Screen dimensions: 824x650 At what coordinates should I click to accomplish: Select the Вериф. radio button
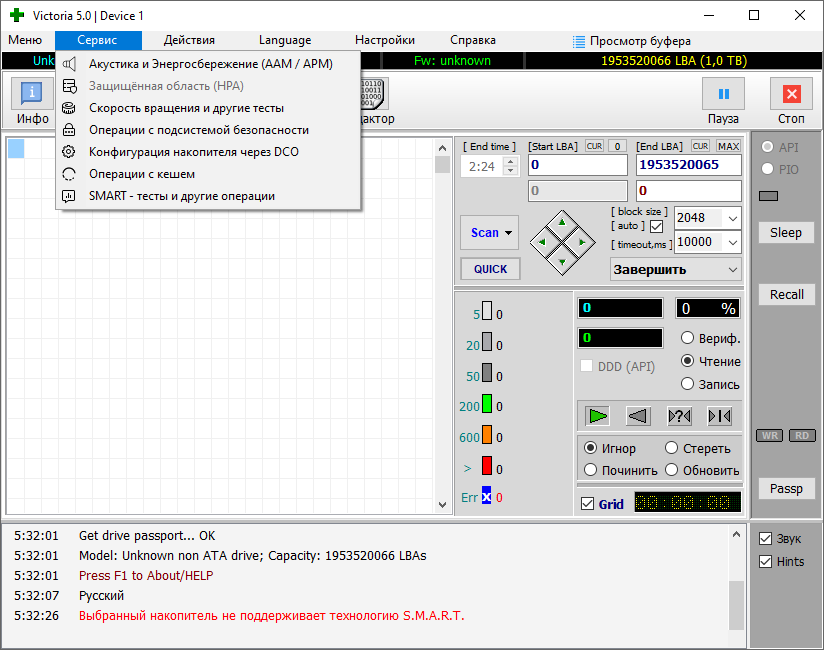tap(687, 338)
